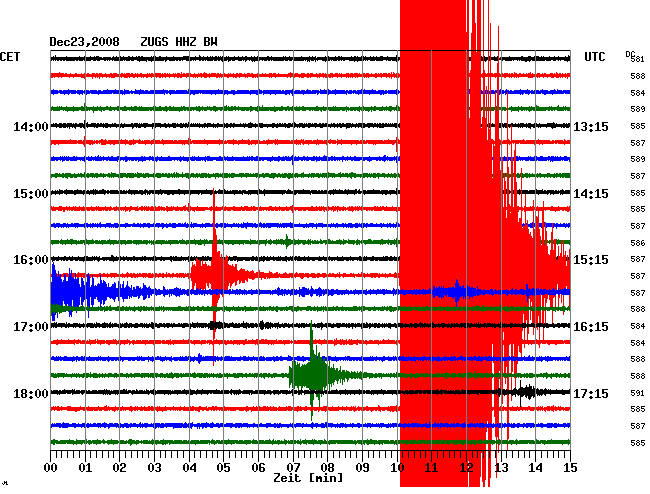Click the DC value 586
Image resolution: width=650 pixels, height=494 pixels.
pyautogui.click(x=638, y=243)
